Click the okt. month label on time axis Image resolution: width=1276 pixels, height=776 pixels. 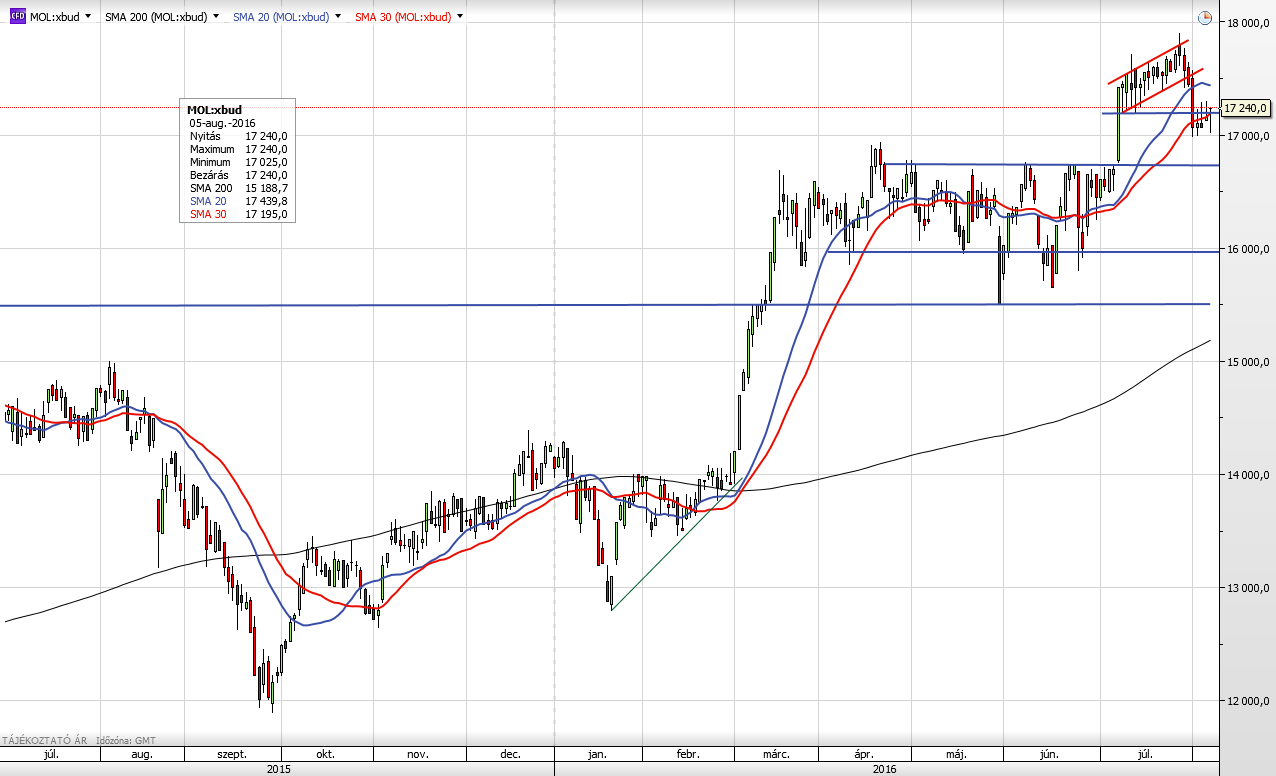point(325,754)
